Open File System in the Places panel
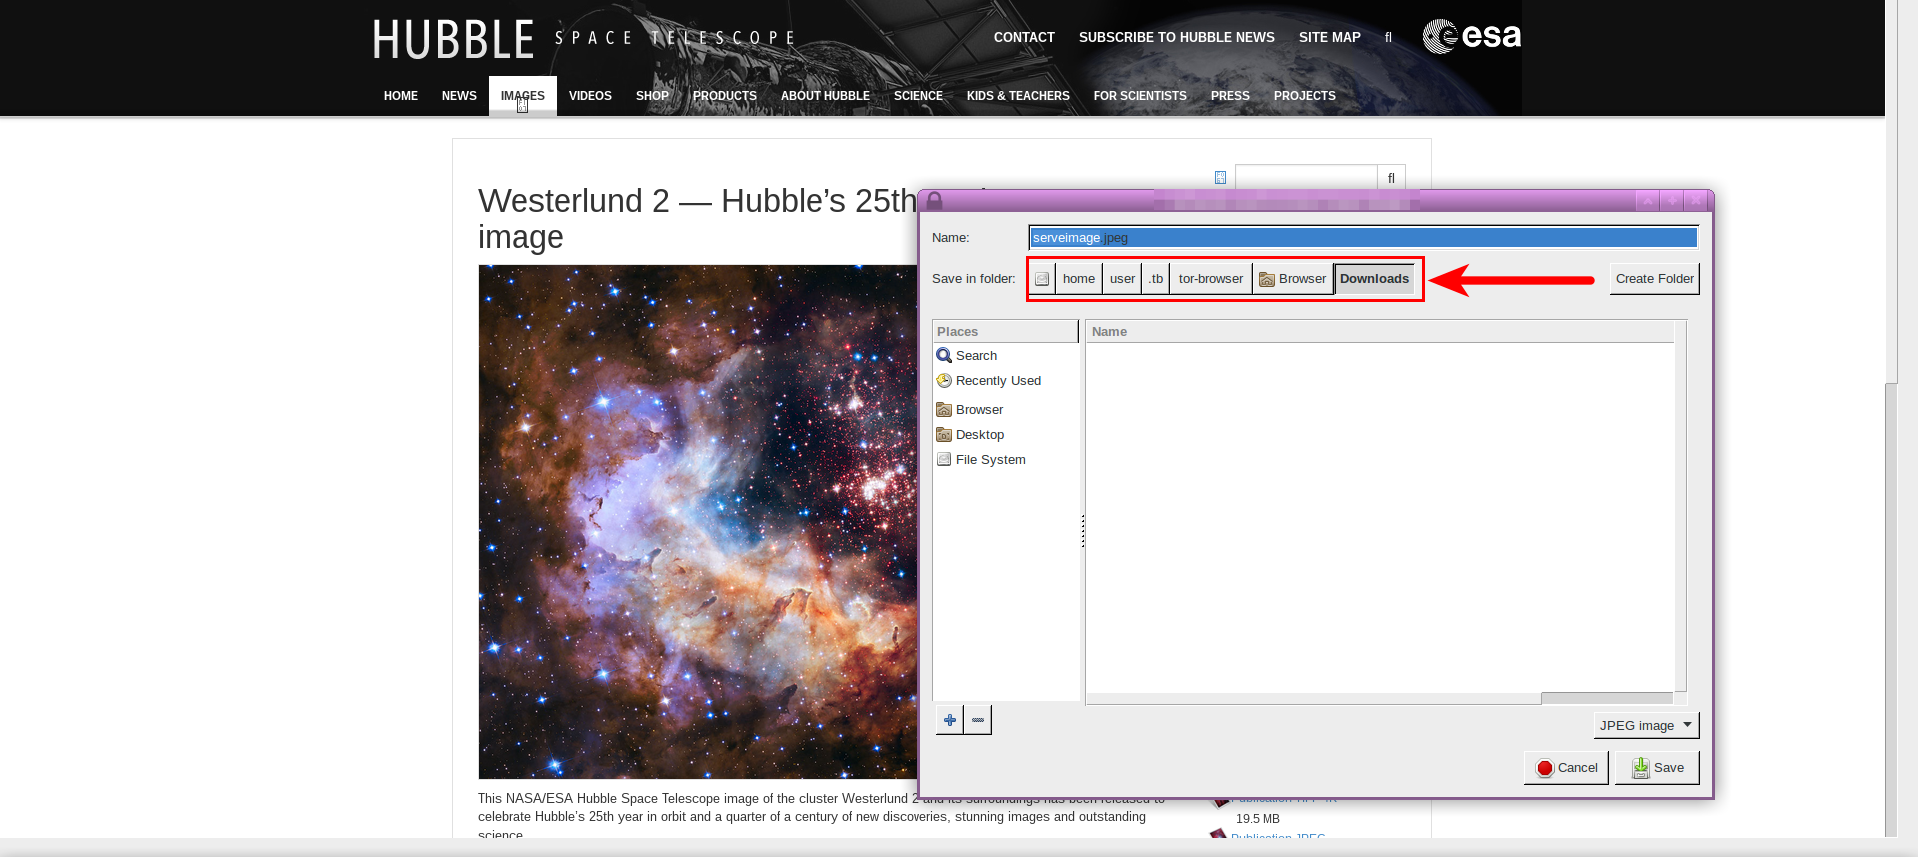This screenshot has height=857, width=1918. point(990,460)
